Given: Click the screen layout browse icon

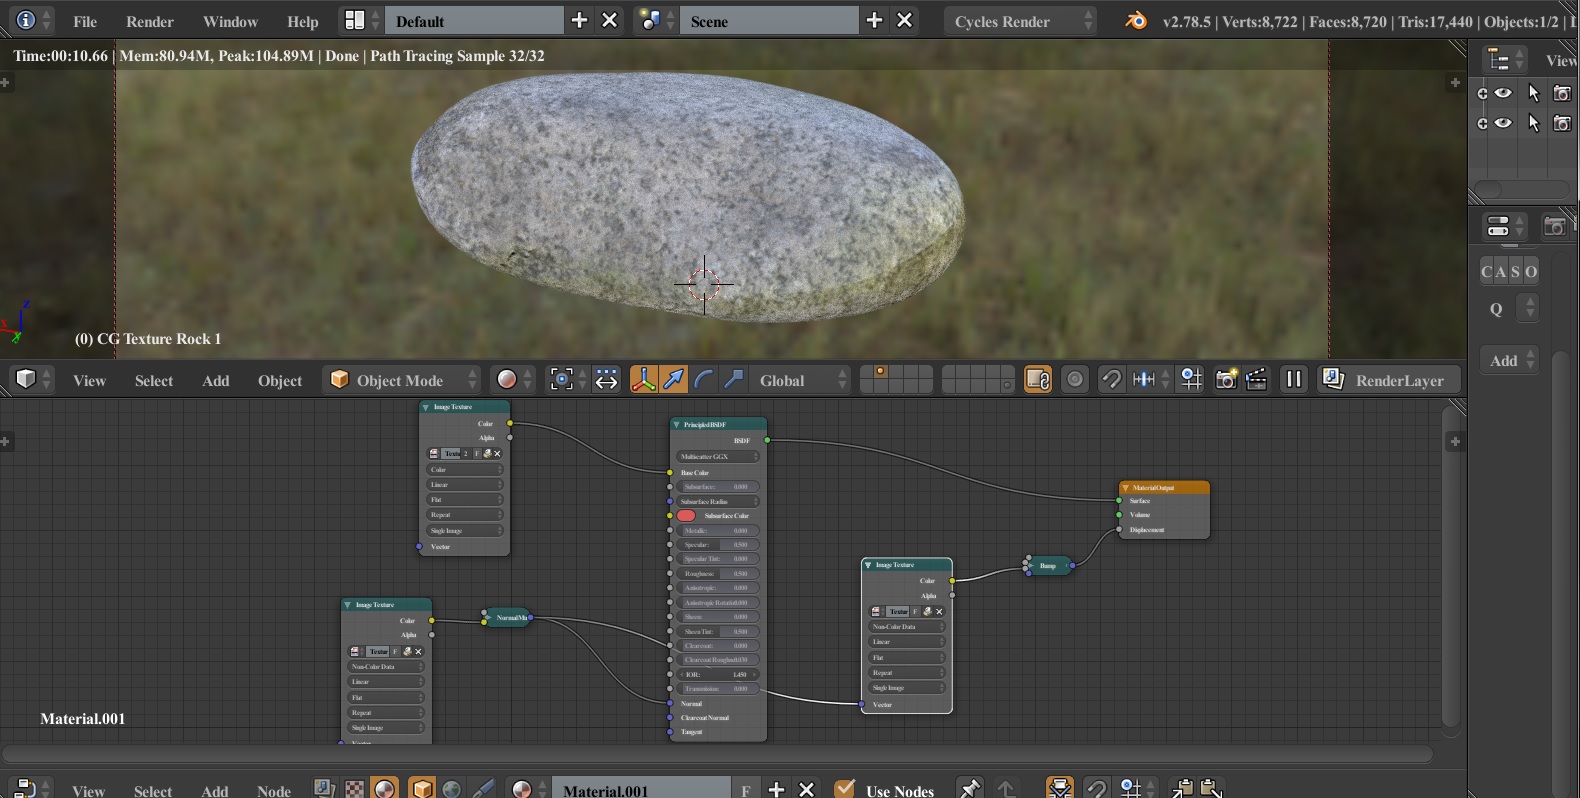Looking at the screenshot, I should point(361,20).
